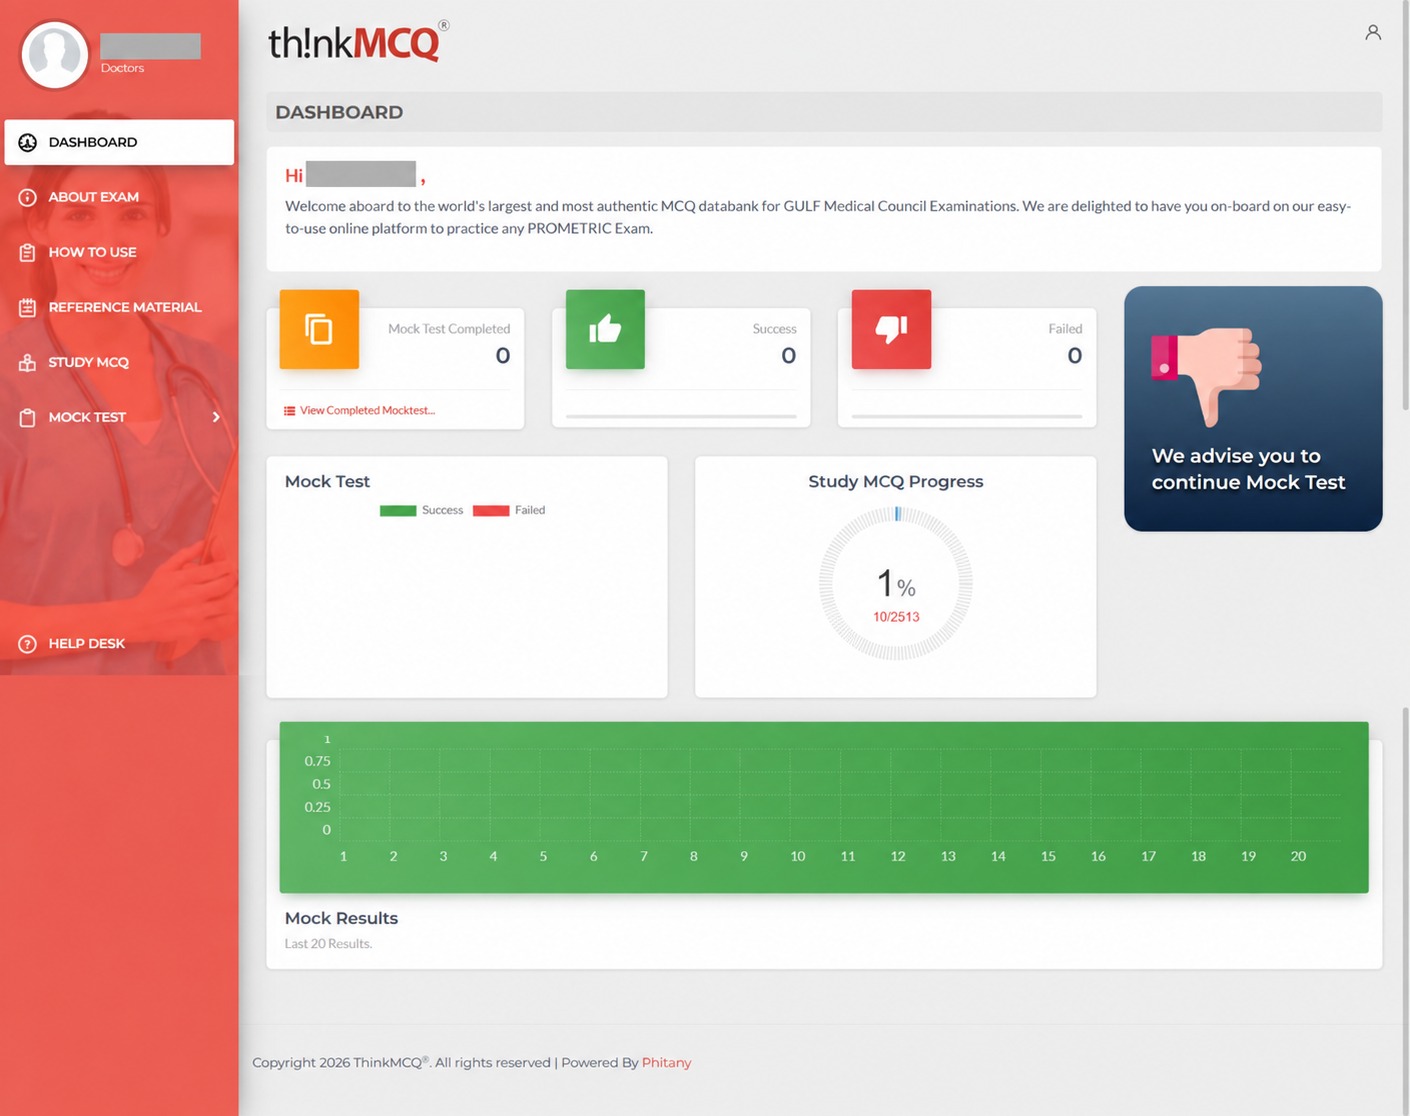Open the About Exam menu item
This screenshot has height=1116, width=1410.
coord(119,197)
